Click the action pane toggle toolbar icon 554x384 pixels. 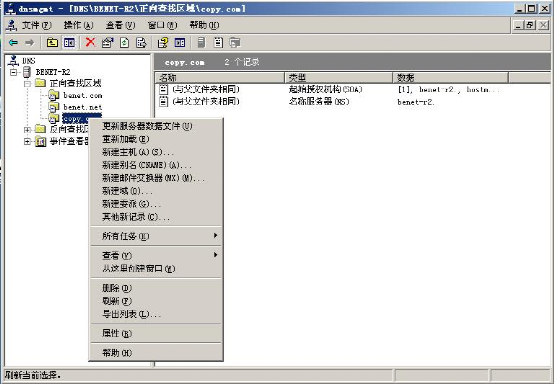180,43
